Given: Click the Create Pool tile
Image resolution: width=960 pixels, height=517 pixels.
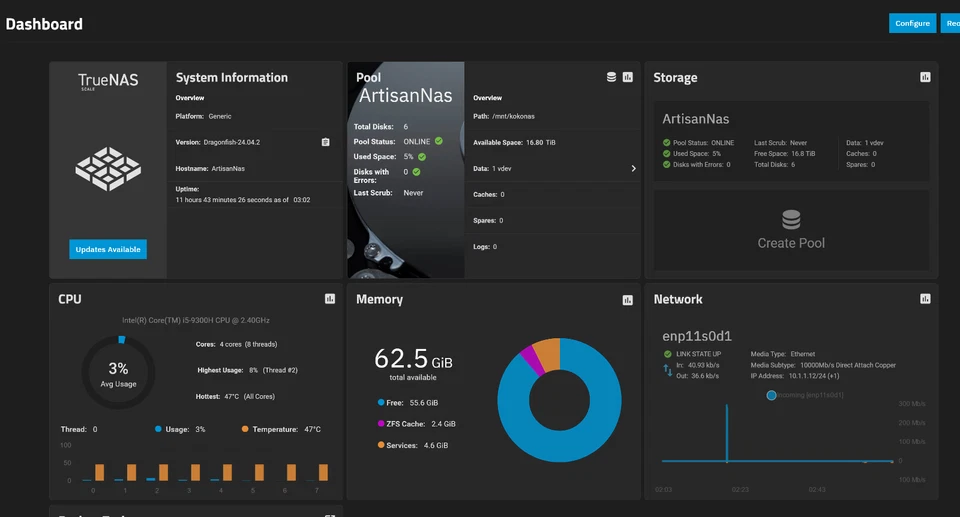Looking at the screenshot, I should click(791, 231).
